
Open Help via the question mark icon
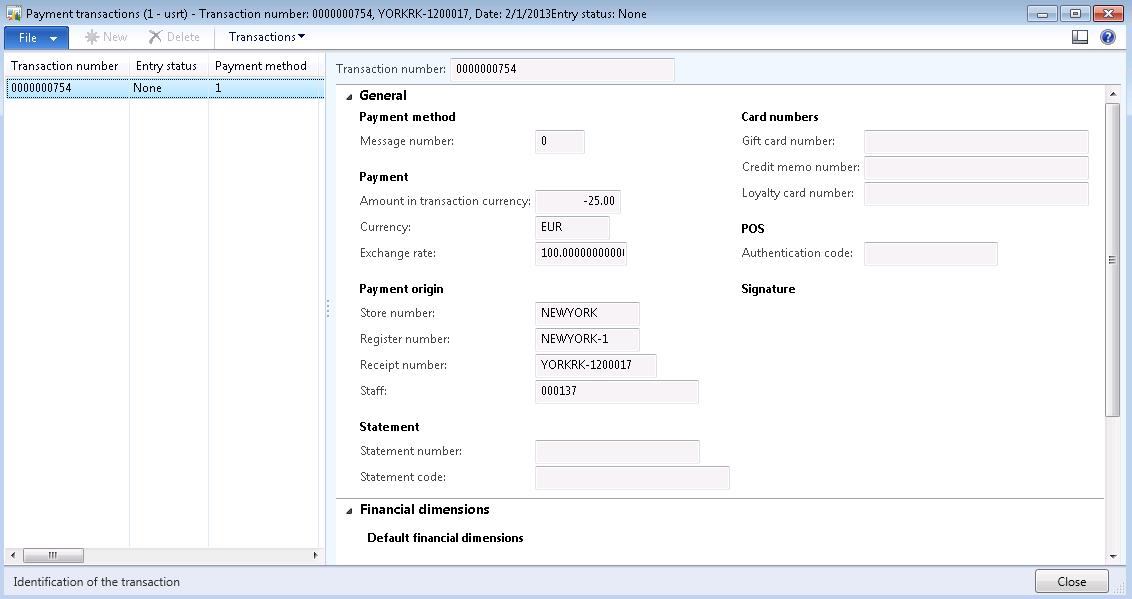coord(1107,37)
